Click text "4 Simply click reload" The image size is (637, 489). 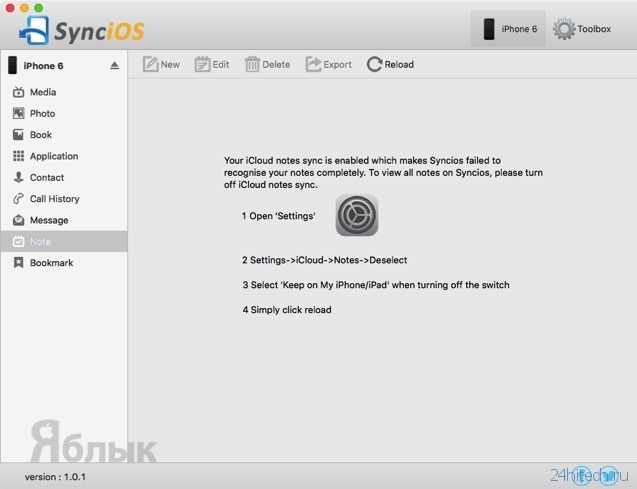coord(287,310)
